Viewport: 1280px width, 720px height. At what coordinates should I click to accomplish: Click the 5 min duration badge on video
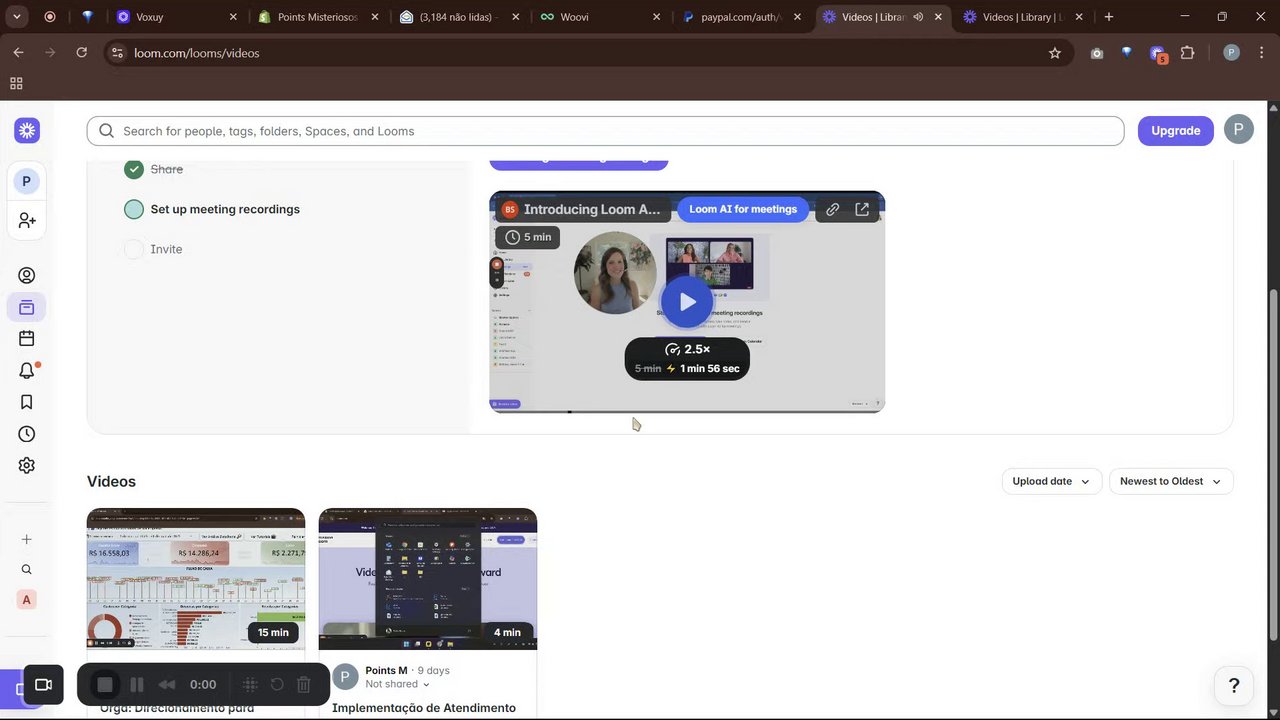pos(529,237)
